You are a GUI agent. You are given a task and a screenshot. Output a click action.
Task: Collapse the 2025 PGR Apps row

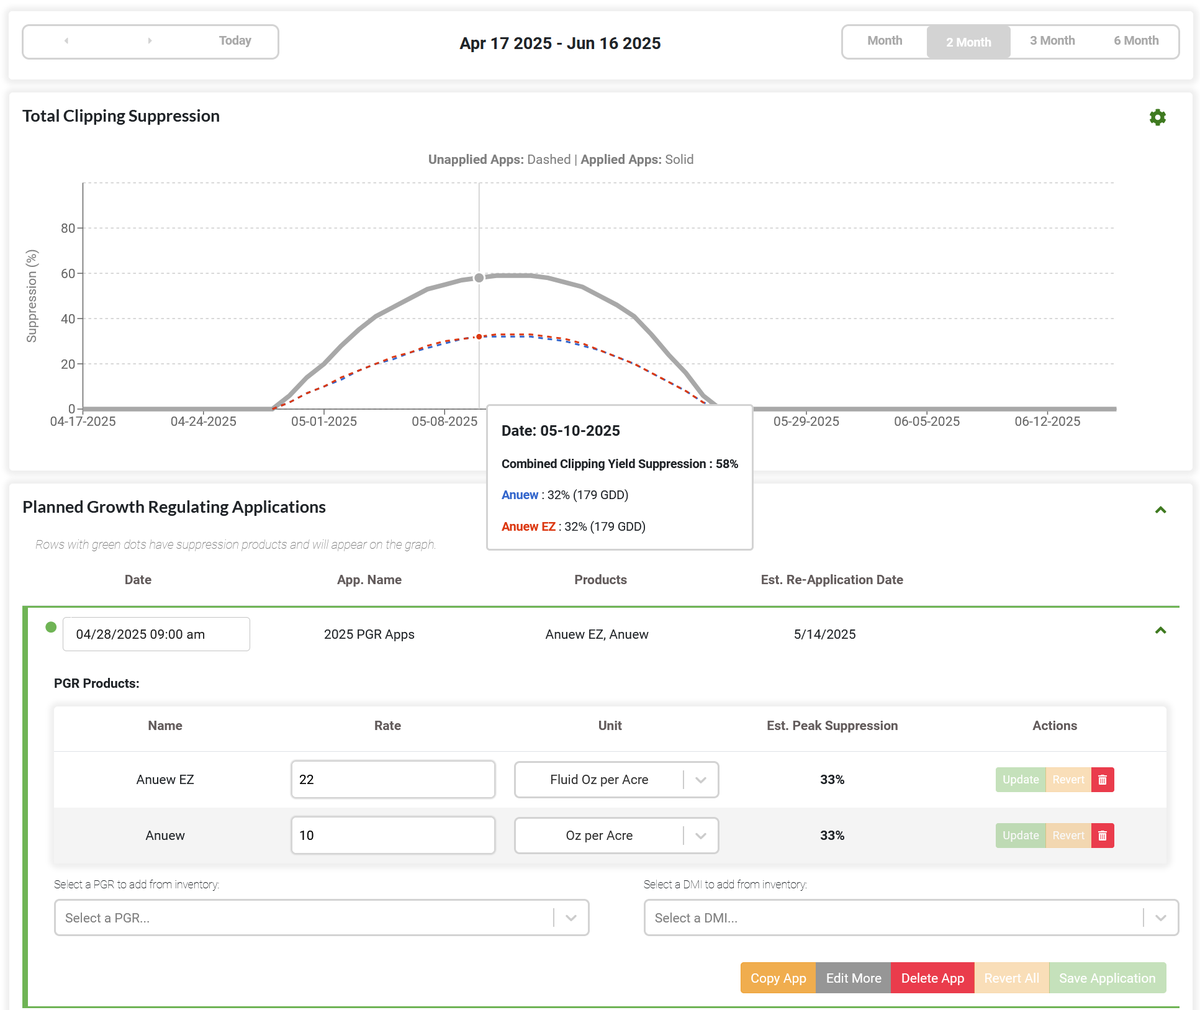pyautogui.click(x=1160, y=631)
